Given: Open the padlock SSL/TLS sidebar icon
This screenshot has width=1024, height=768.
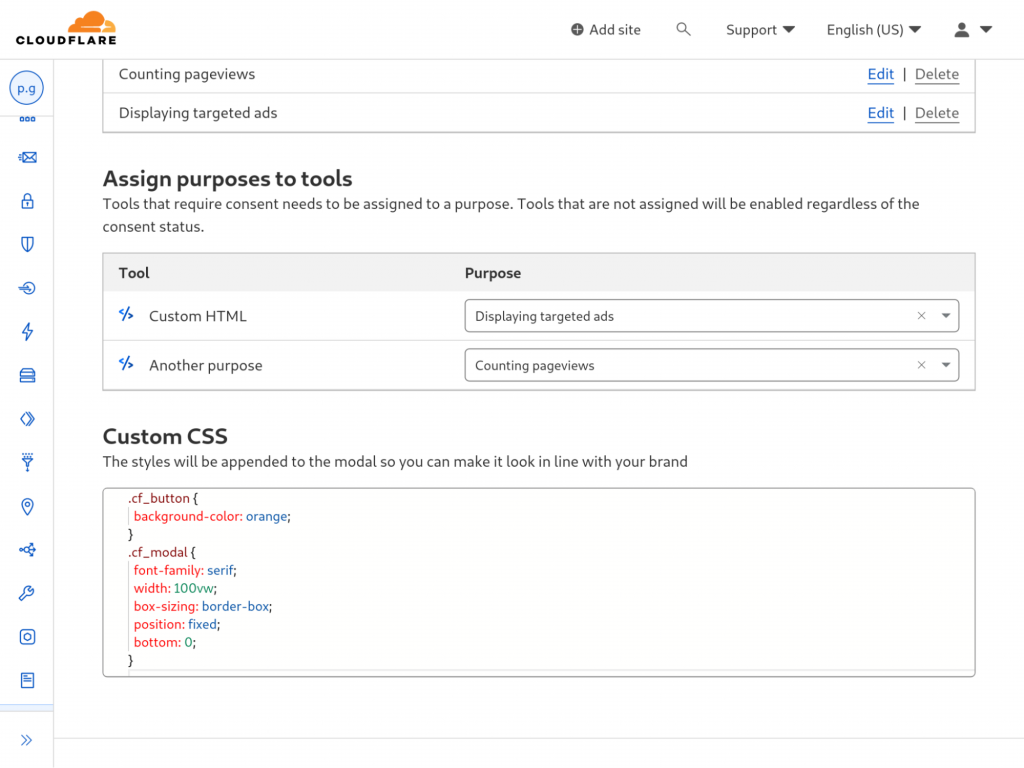Looking at the screenshot, I should pyautogui.click(x=27, y=201).
